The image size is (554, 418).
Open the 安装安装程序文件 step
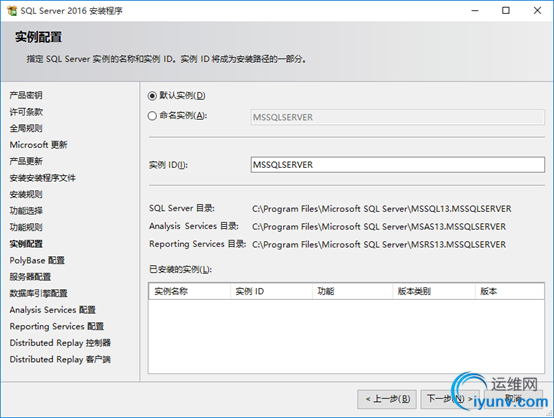42,178
